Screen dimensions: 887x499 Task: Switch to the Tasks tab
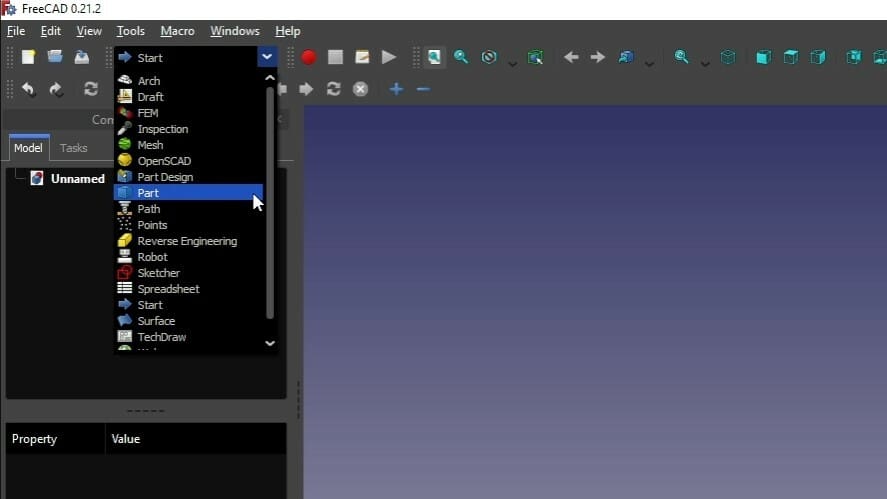click(x=74, y=148)
